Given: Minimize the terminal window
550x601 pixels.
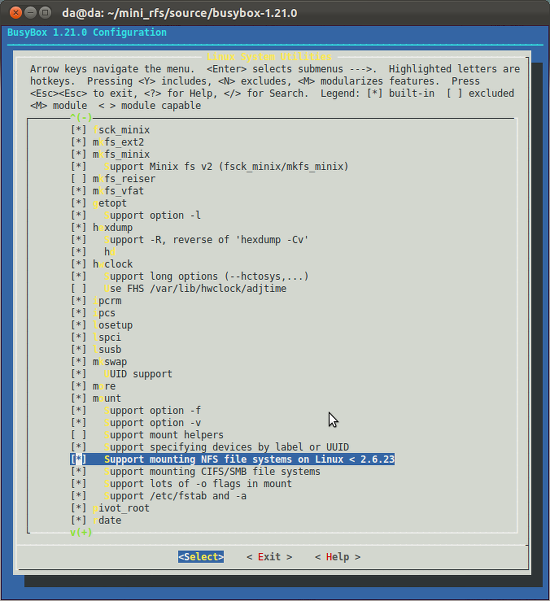Looking at the screenshot, I should tap(30, 13).
